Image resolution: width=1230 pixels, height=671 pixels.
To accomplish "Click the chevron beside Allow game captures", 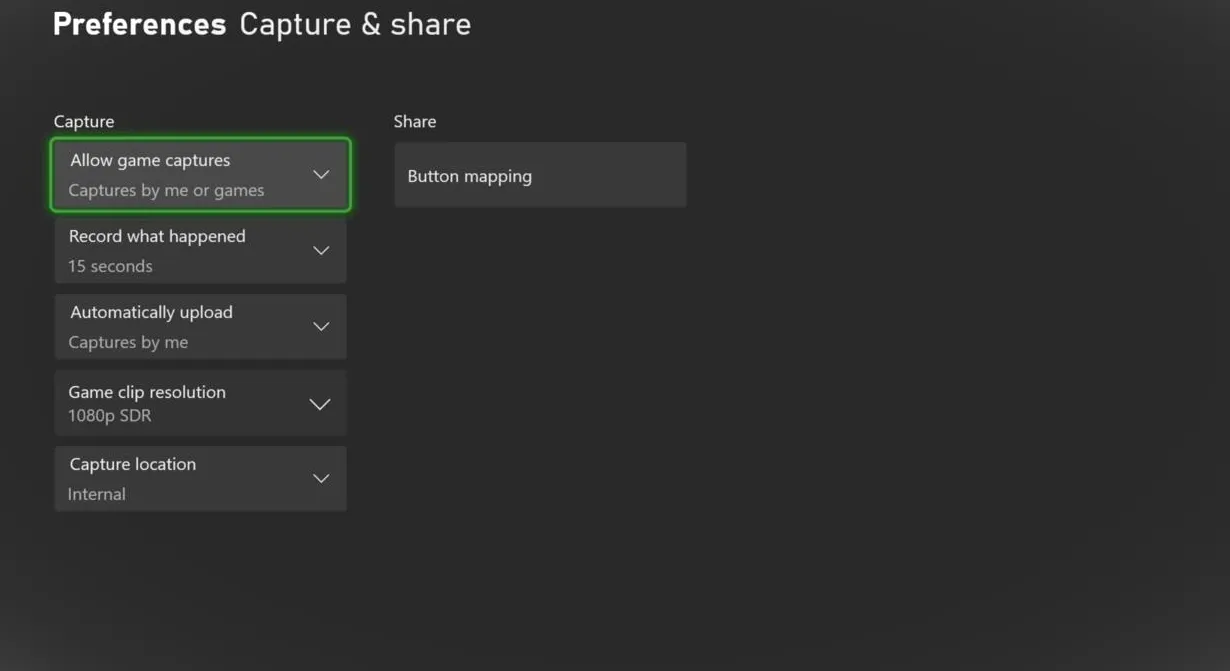I will 321,175.
